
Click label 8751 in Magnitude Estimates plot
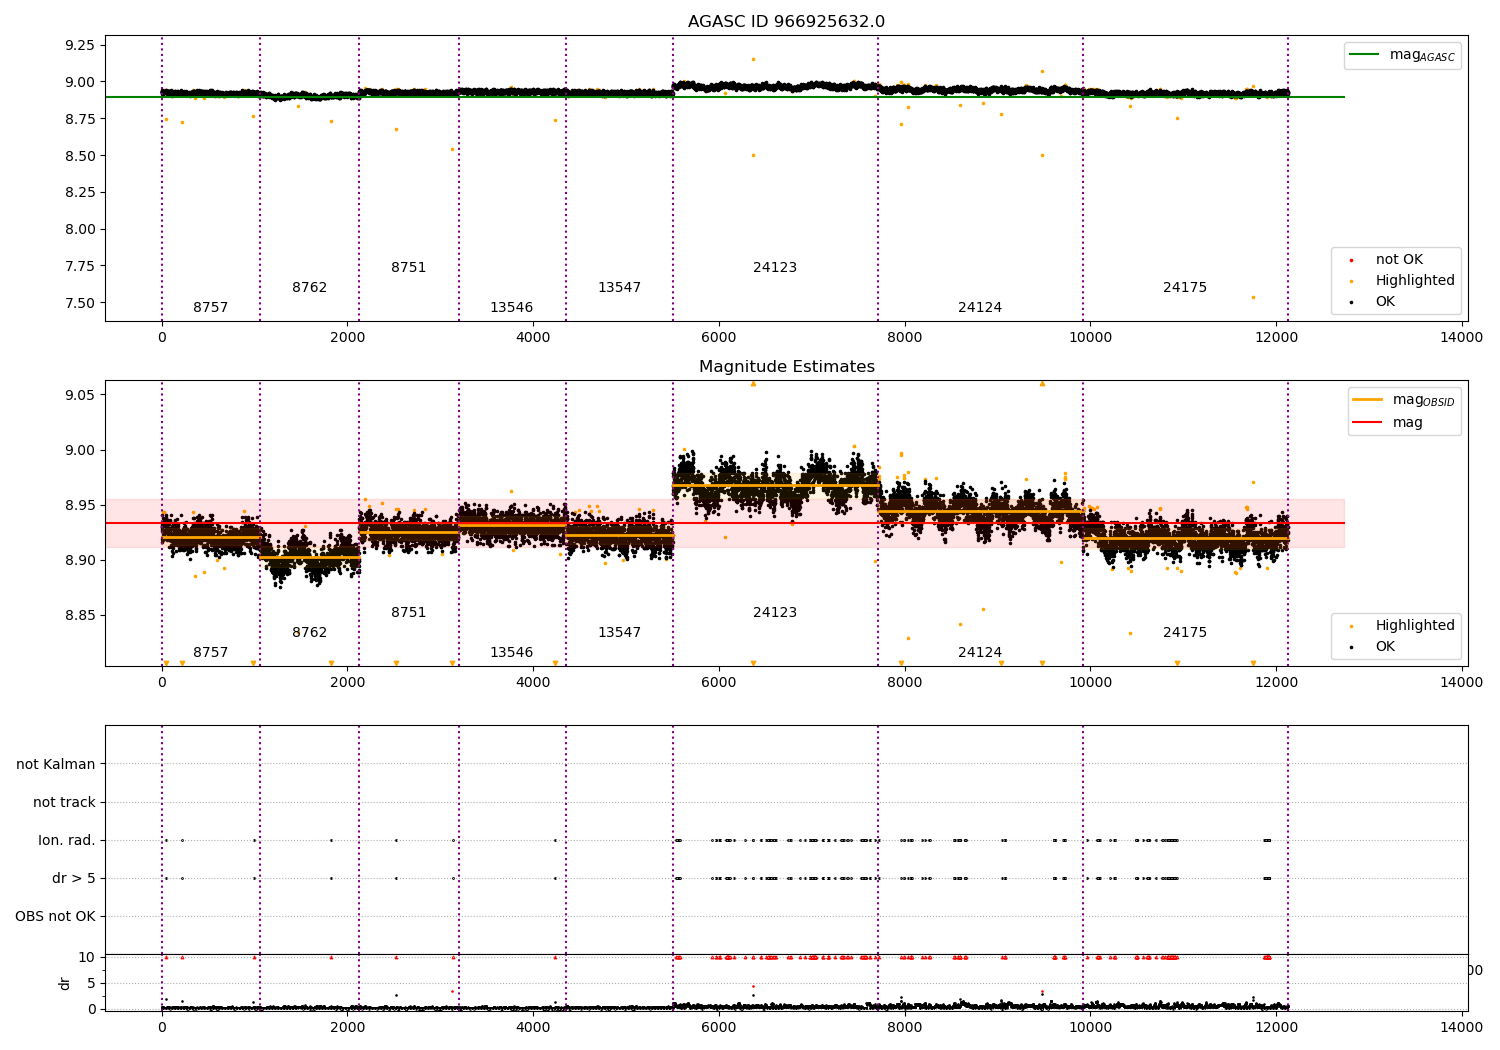pos(409,613)
